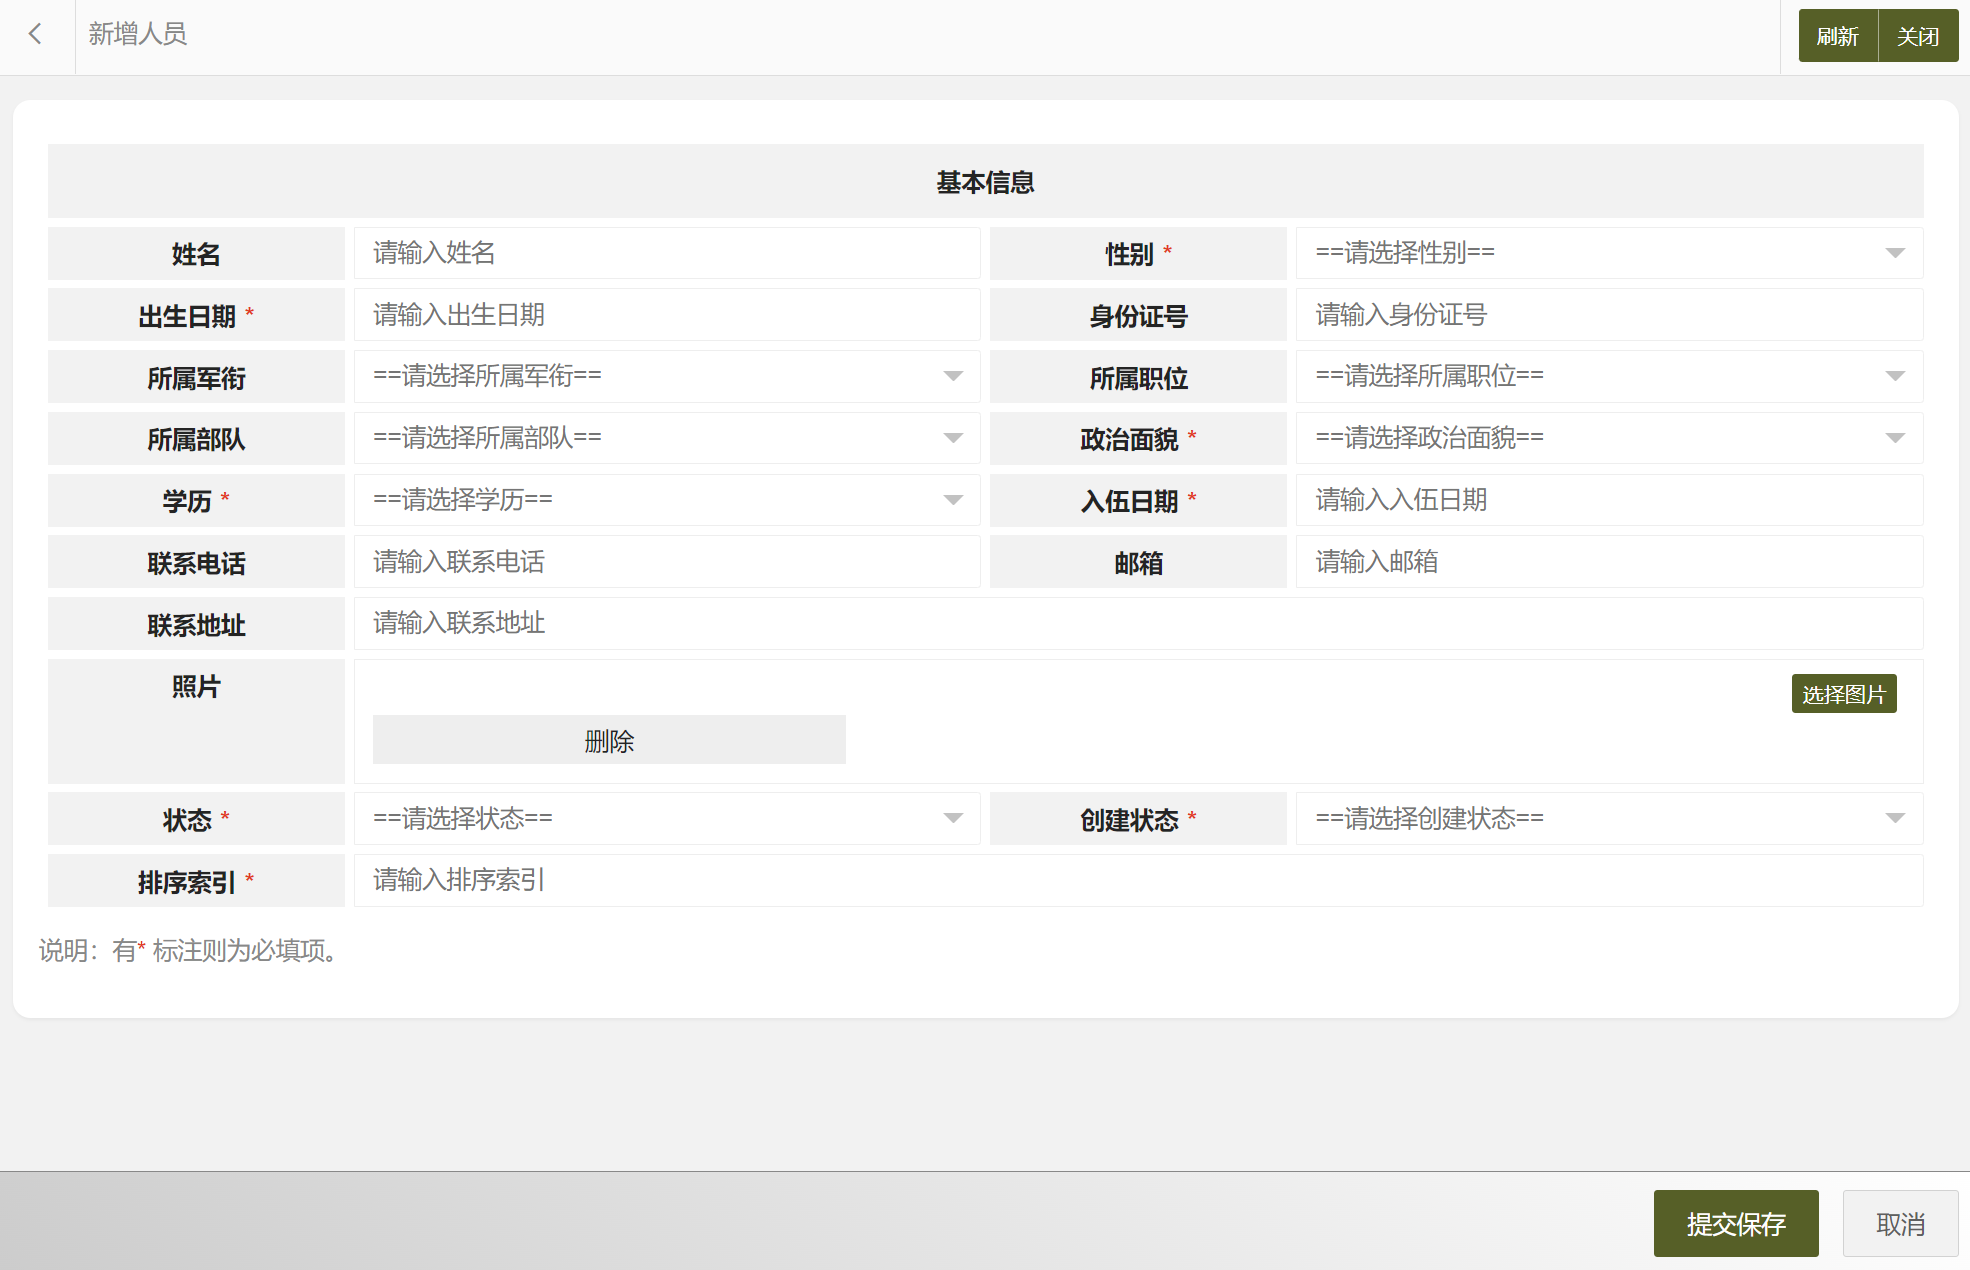1970x1270 pixels.
Task: Expand the 所属军衔 dropdown
Action: tap(666, 376)
